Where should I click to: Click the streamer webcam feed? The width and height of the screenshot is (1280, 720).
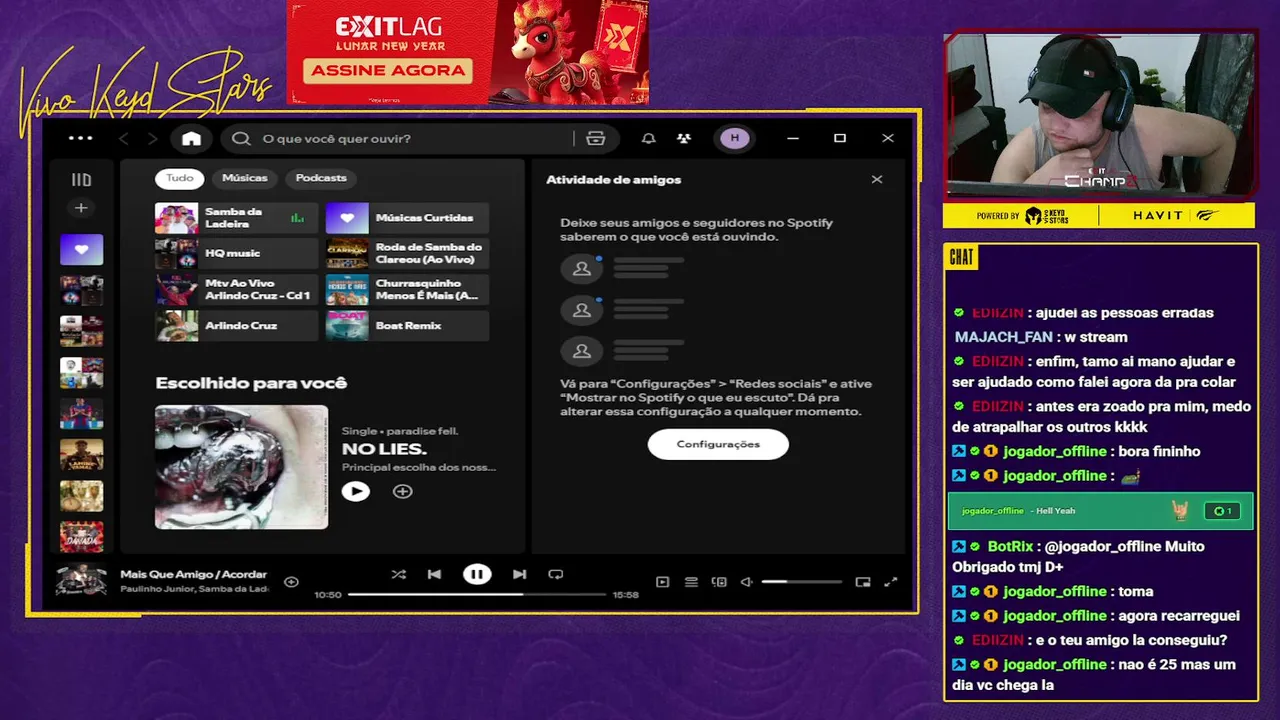pos(1099,115)
